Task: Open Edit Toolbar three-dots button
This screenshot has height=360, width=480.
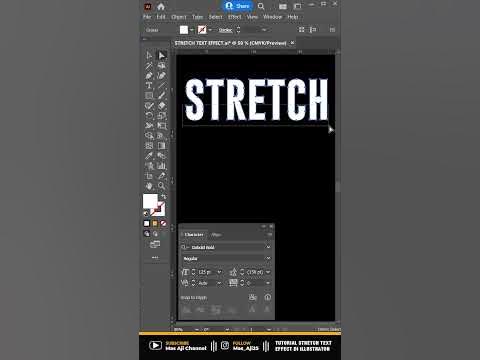Action: (x=155, y=258)
